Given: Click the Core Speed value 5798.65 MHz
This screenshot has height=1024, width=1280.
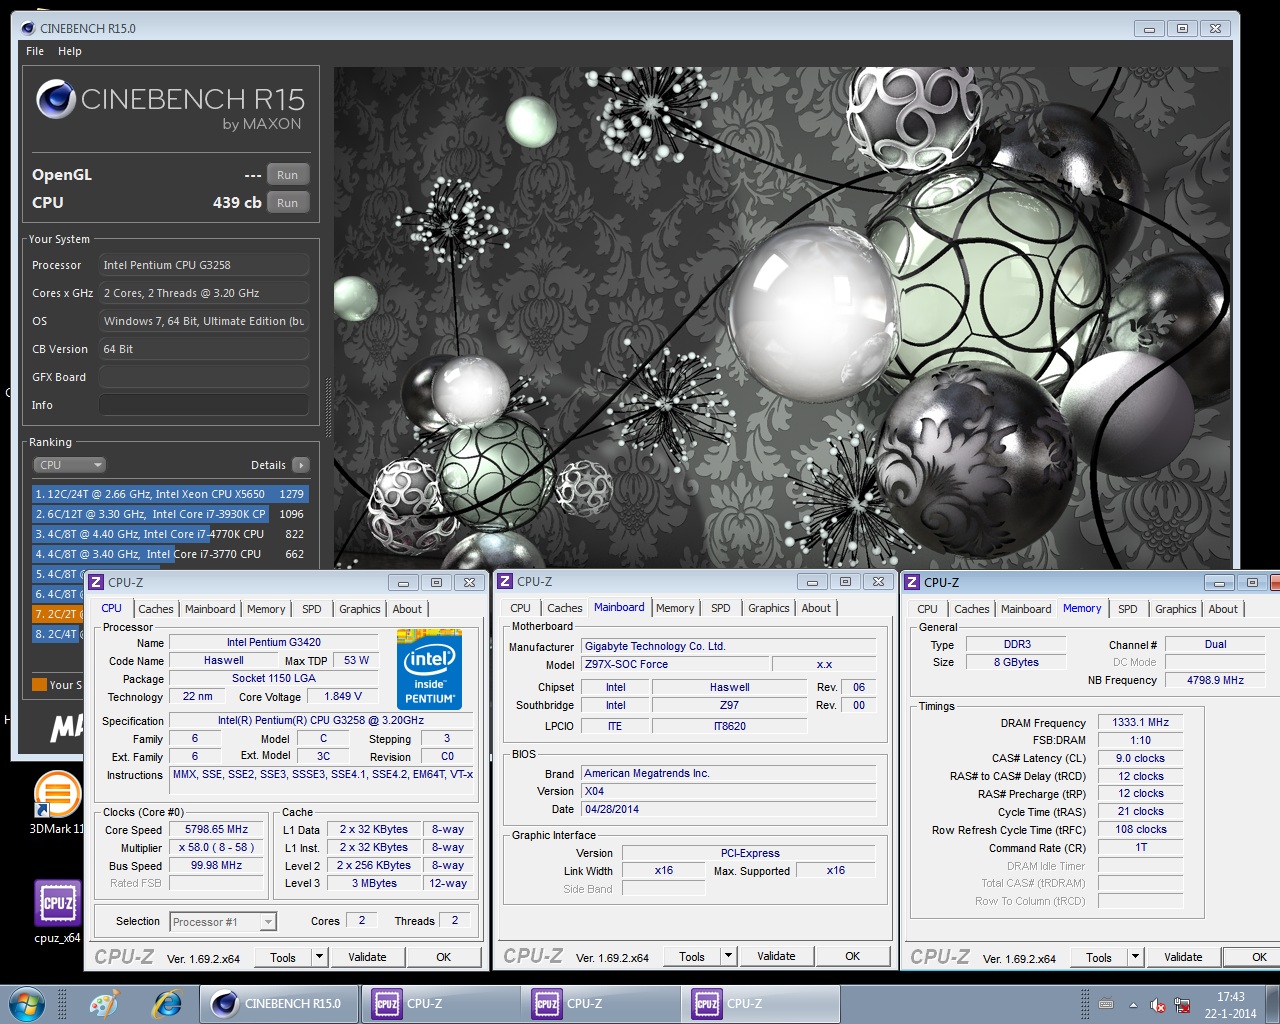Looking at the screenshot, I should pyautogui.click(x=216, y=830).
